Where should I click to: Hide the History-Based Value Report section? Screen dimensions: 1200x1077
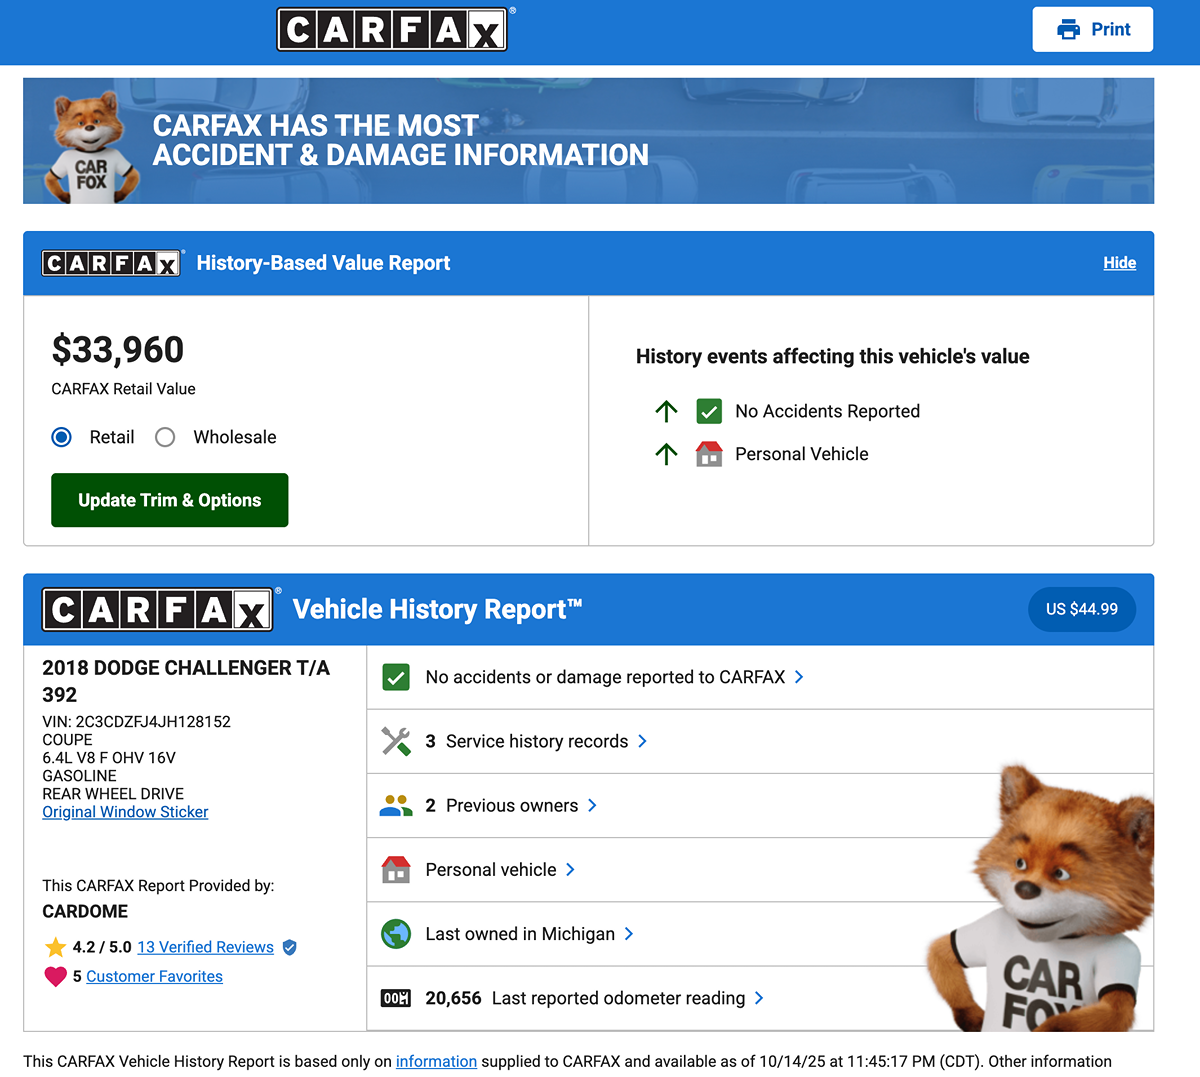[x=1119, y=263]
